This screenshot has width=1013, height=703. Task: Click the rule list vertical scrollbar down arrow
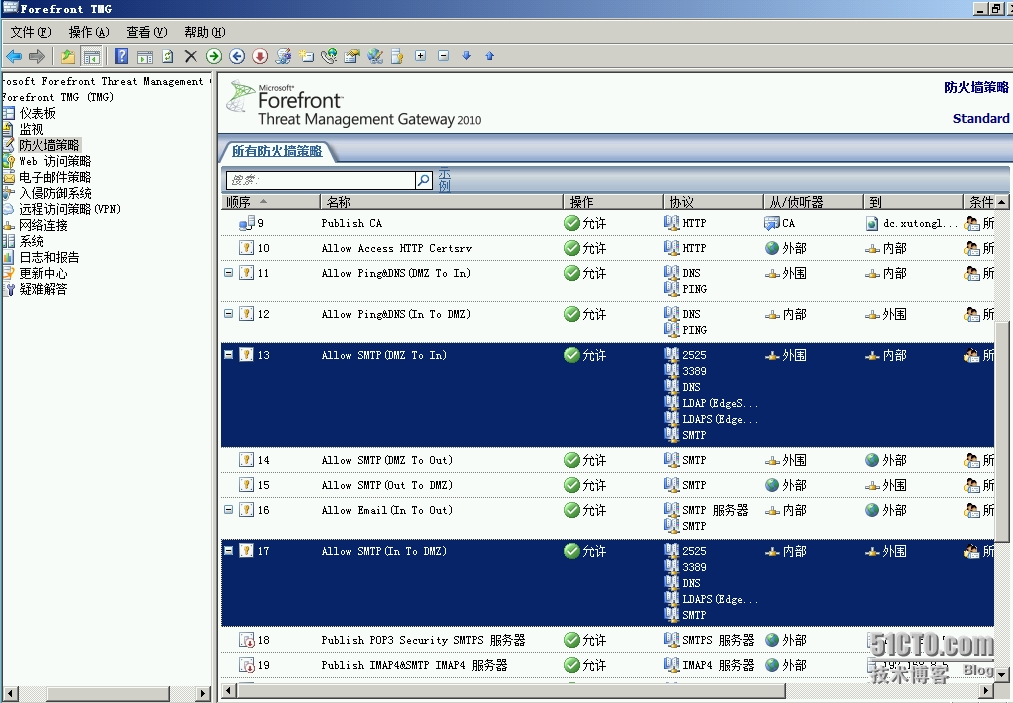coord(1001,675)
